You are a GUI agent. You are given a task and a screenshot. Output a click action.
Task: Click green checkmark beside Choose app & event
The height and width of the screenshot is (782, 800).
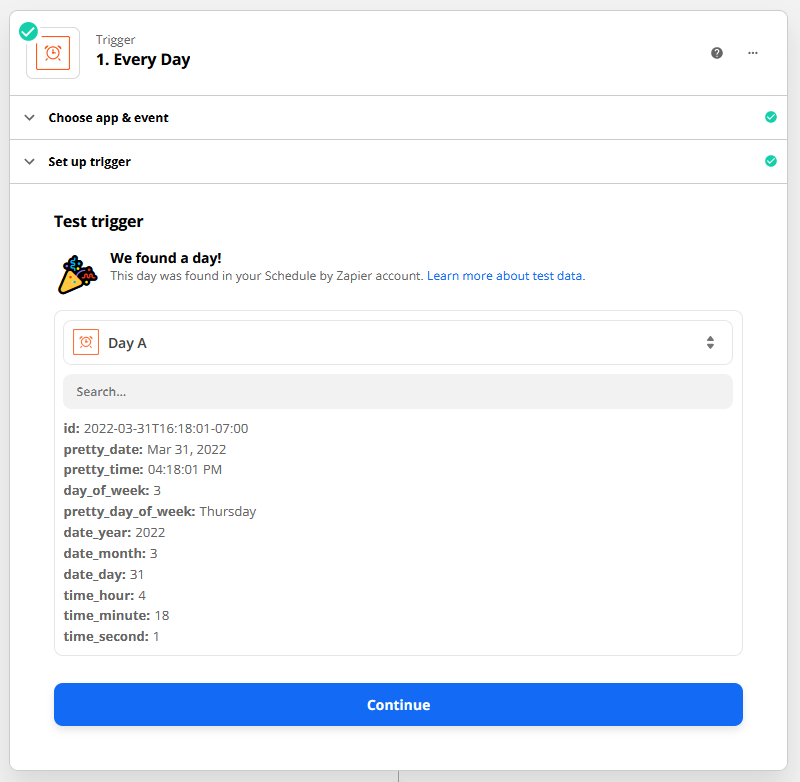[770, 117]
